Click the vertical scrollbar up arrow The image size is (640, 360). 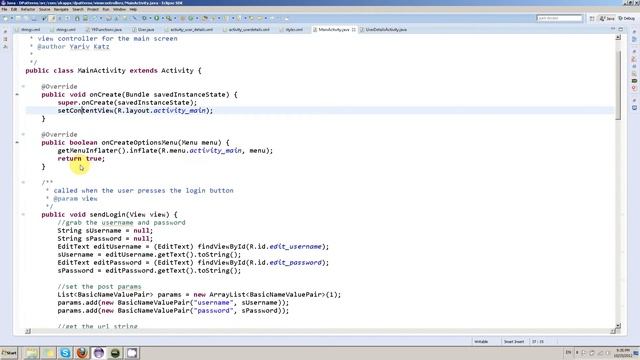[x=618, y=37]
